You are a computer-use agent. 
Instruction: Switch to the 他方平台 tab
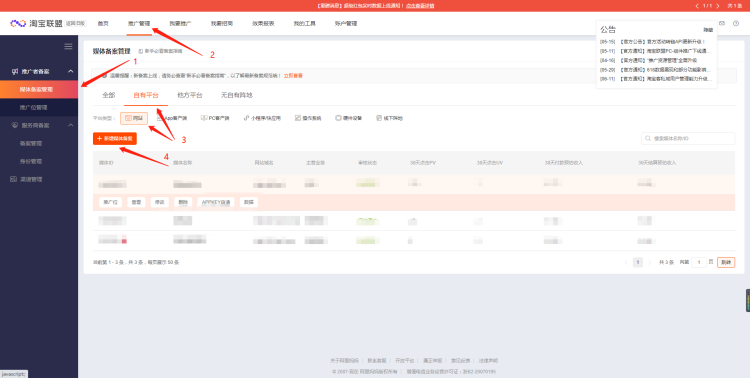pos(190,95)
